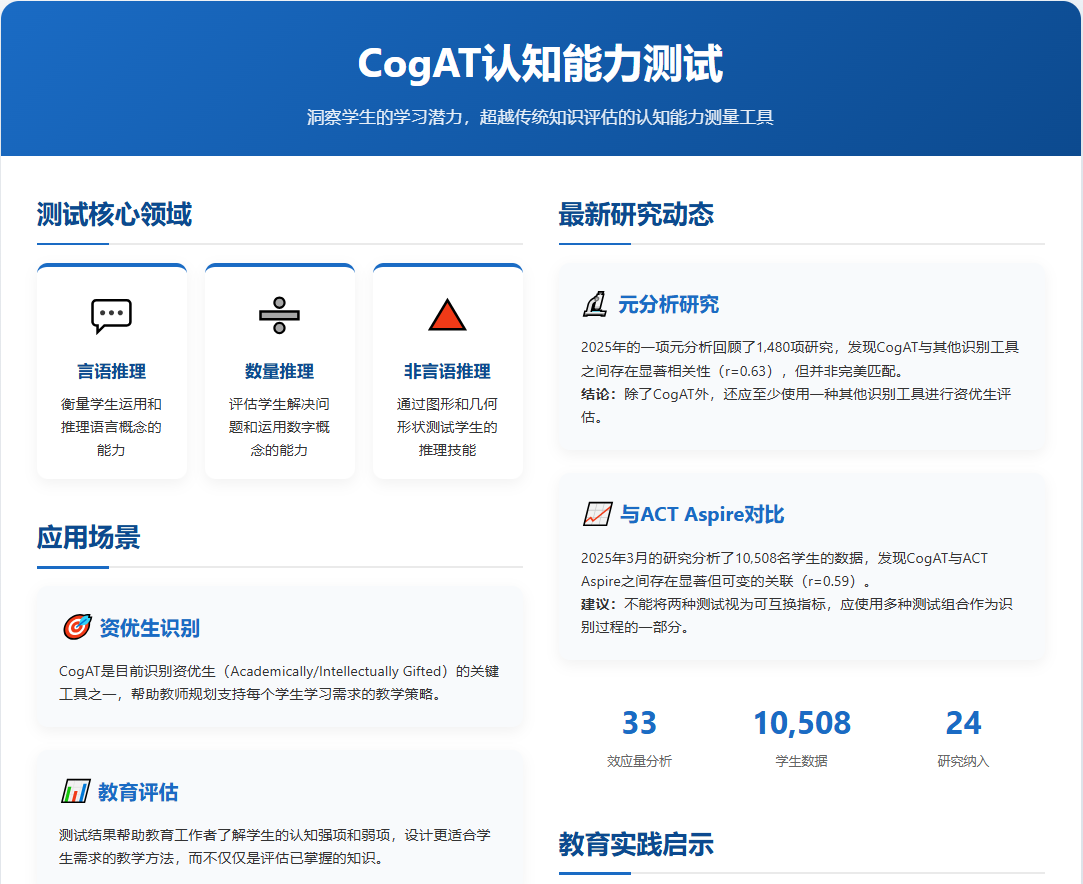Click the 教育实践启示 section heading

(x=635, y=844)
